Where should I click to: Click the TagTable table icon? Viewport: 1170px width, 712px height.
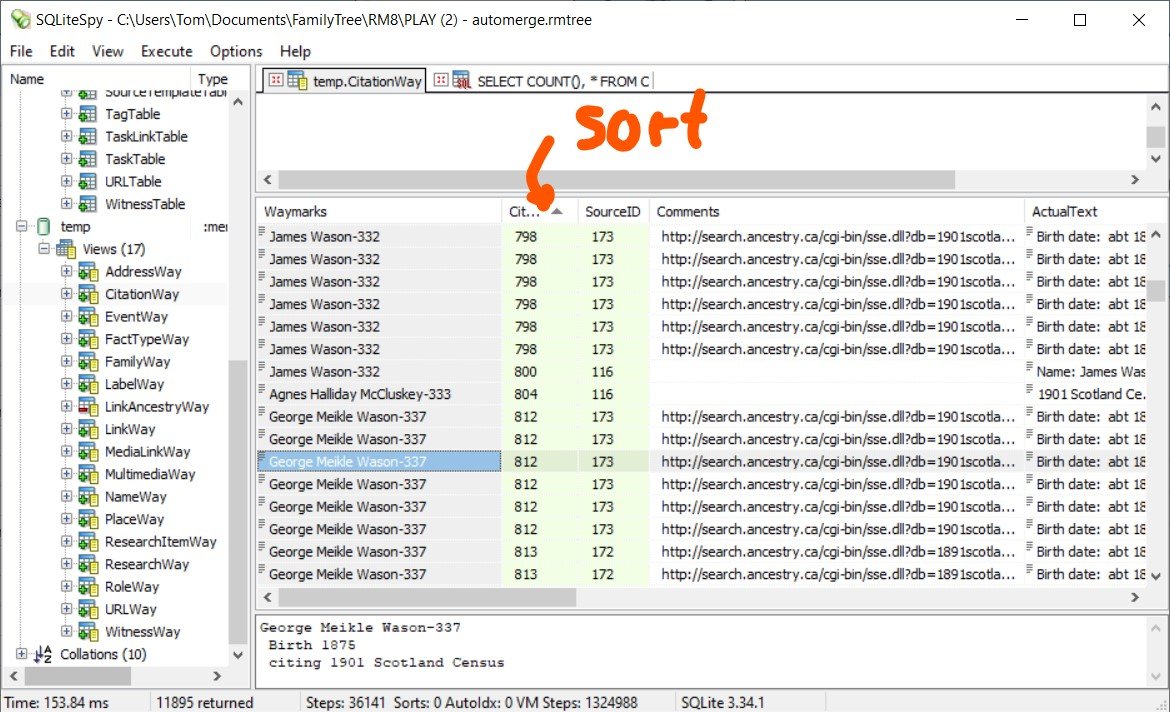coord(87,114)
